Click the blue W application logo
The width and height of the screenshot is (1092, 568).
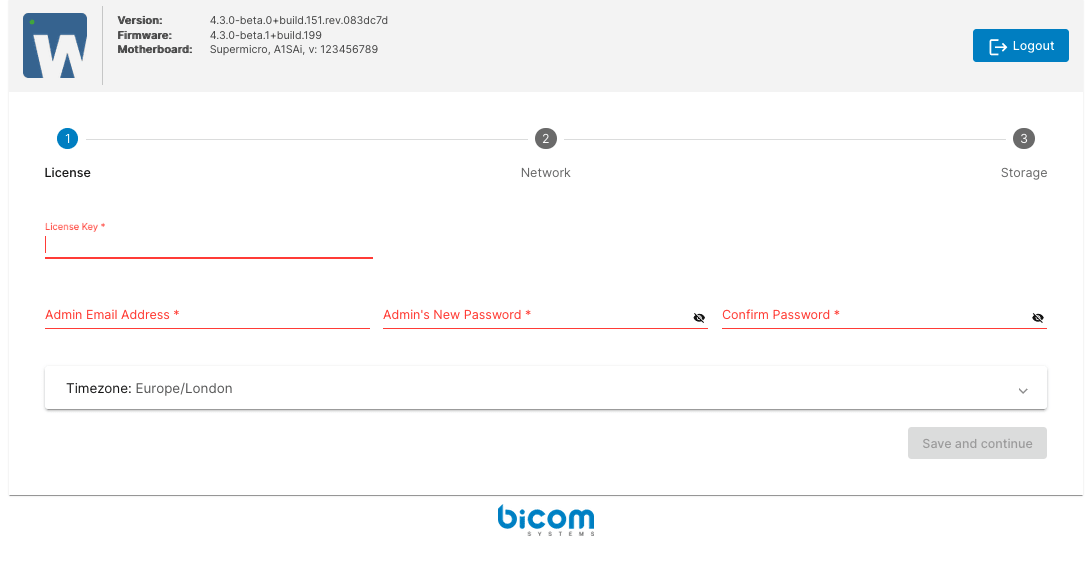[x=55, y=45]
